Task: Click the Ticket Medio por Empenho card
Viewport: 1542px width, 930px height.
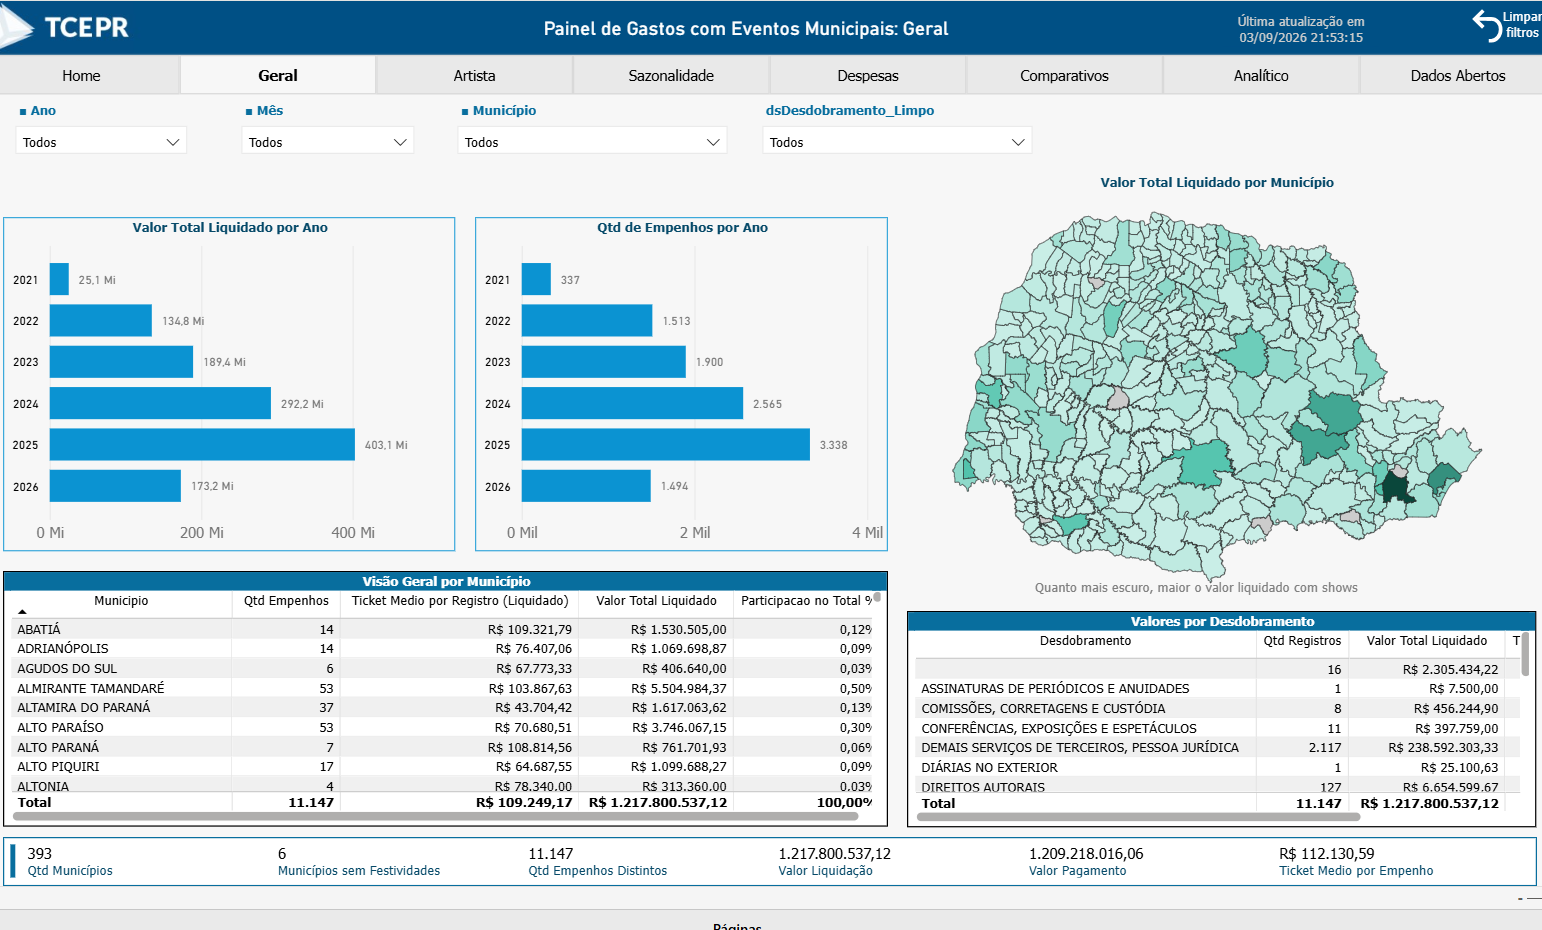Action: tap(1356, 861)
